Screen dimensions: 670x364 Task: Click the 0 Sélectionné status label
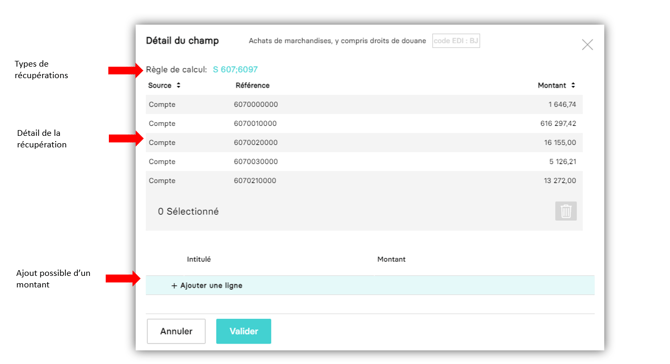[x=188, y=211]
